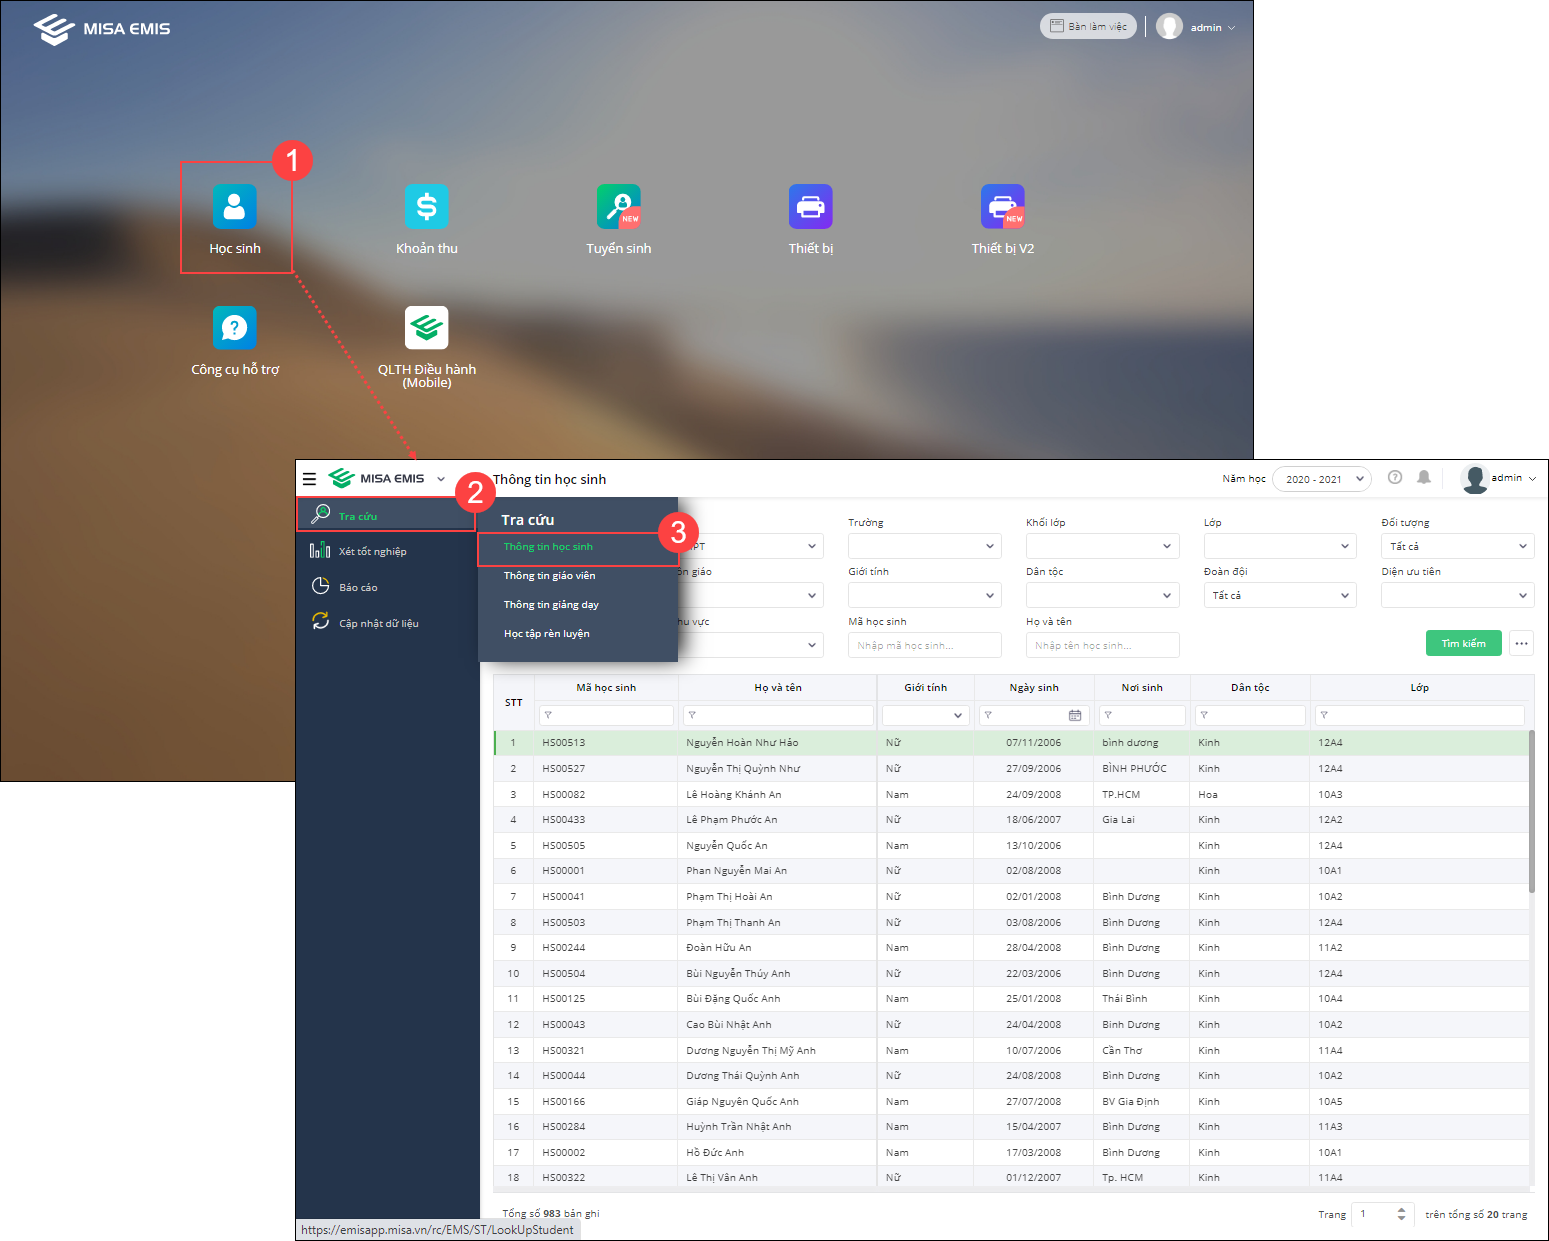Click the Bàn làm việc button
This screenshot has height=1241, width=1549.
pos(1088,27)
